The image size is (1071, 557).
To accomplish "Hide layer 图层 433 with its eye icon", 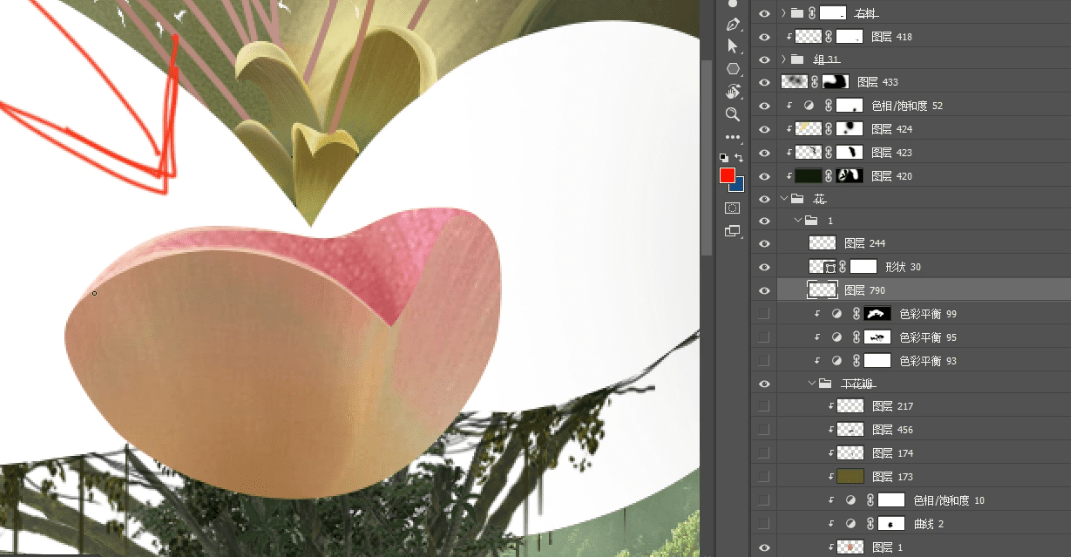I will (x=764, y=82).
